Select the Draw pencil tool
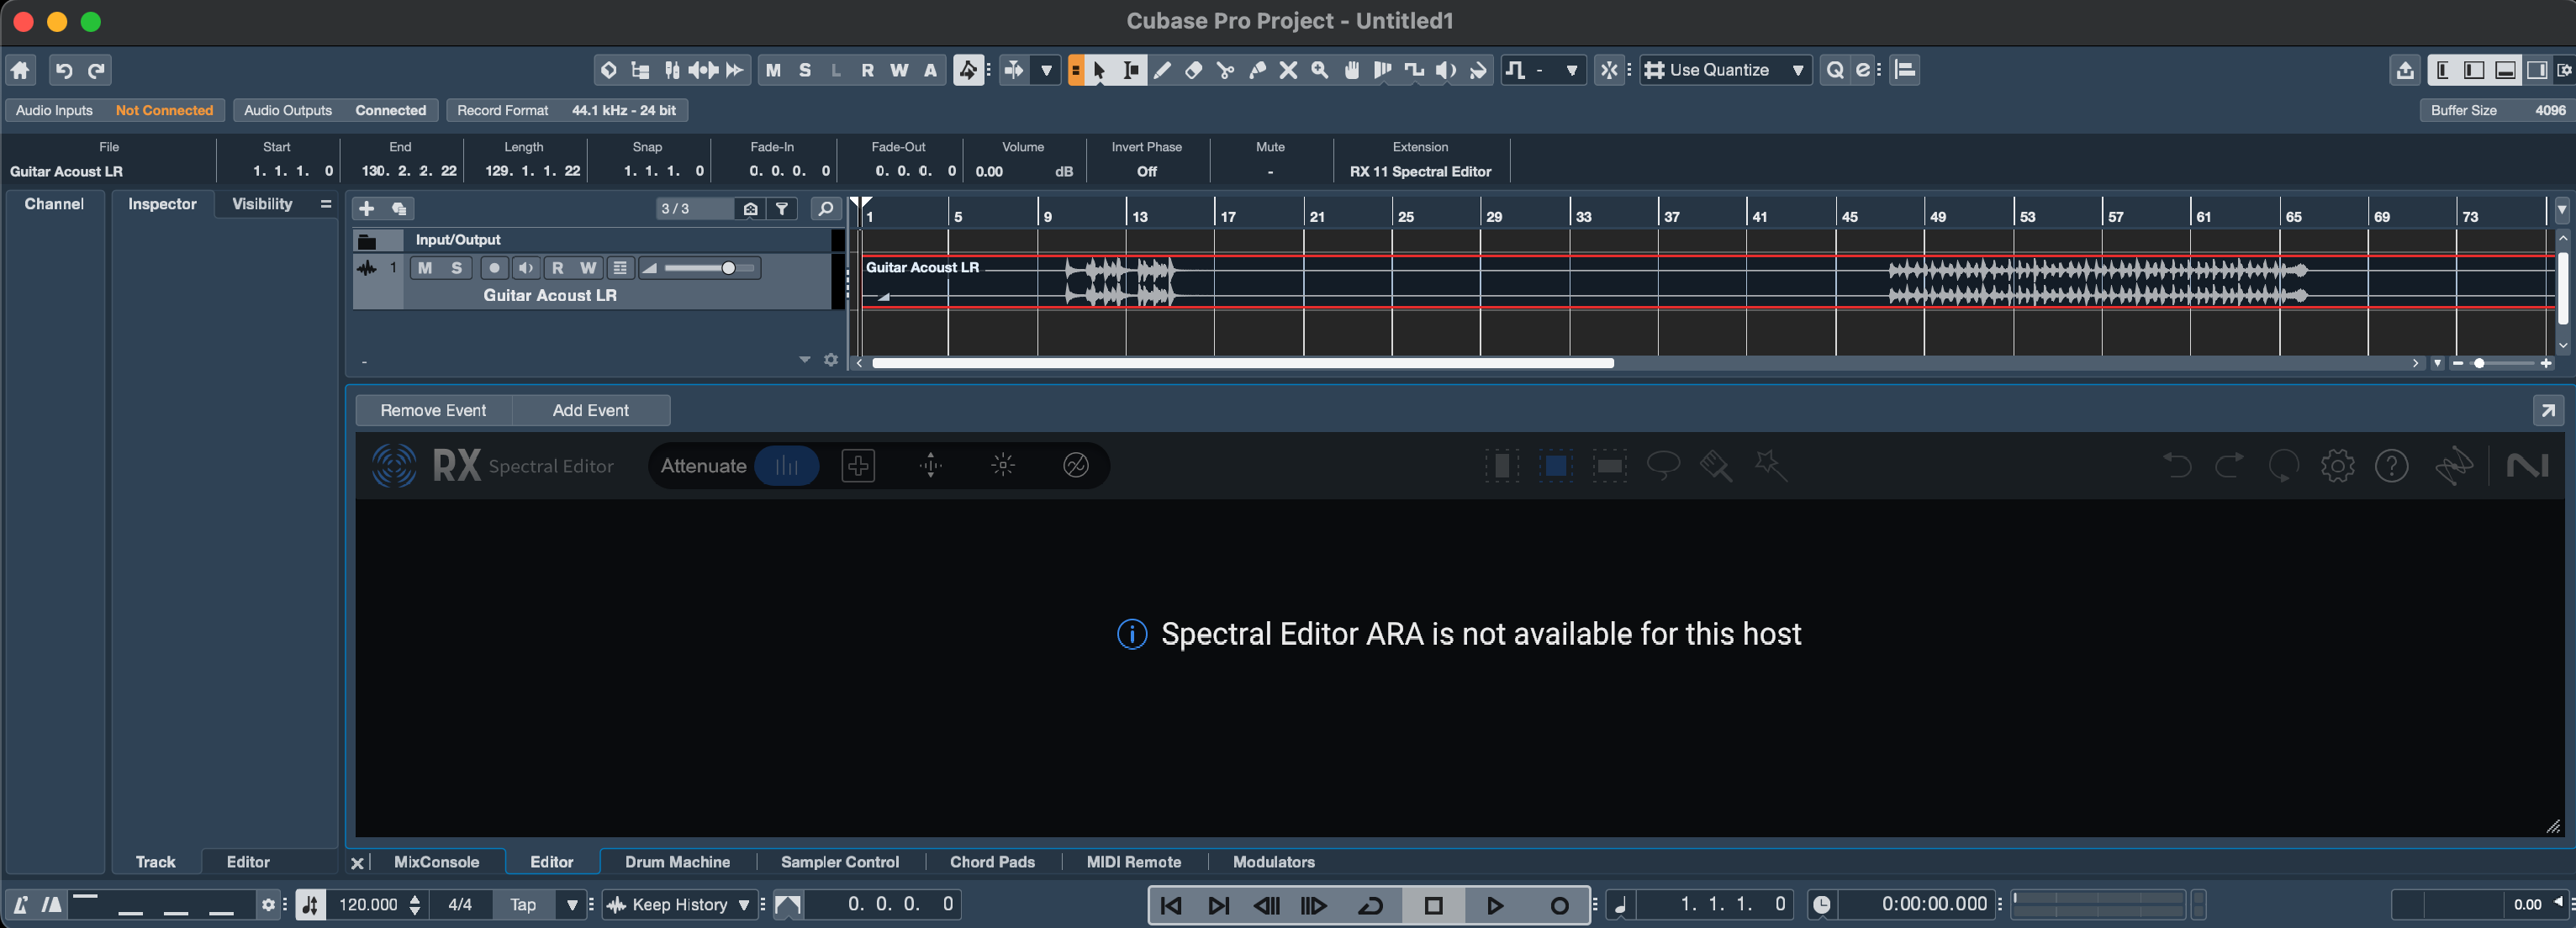 click(1162, 70)
